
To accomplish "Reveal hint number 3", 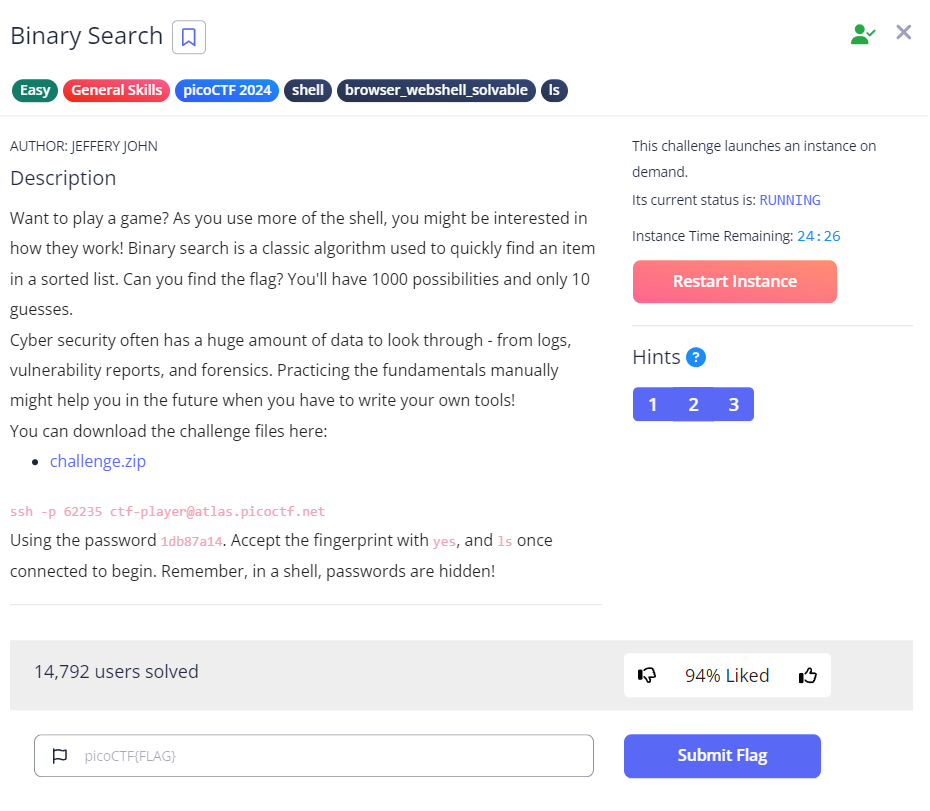I will 734,404.
